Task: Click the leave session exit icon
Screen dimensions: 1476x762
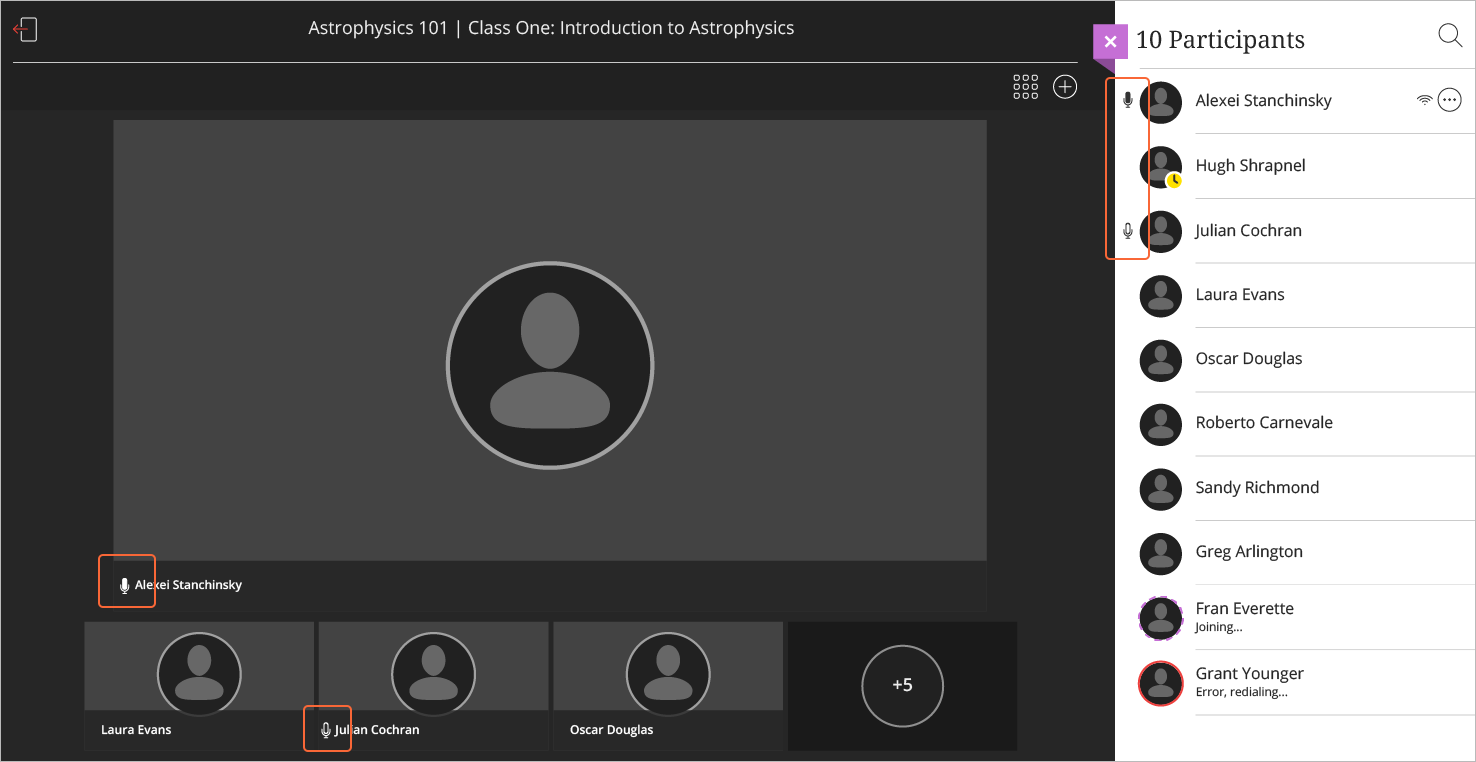Action: (25, 30)
